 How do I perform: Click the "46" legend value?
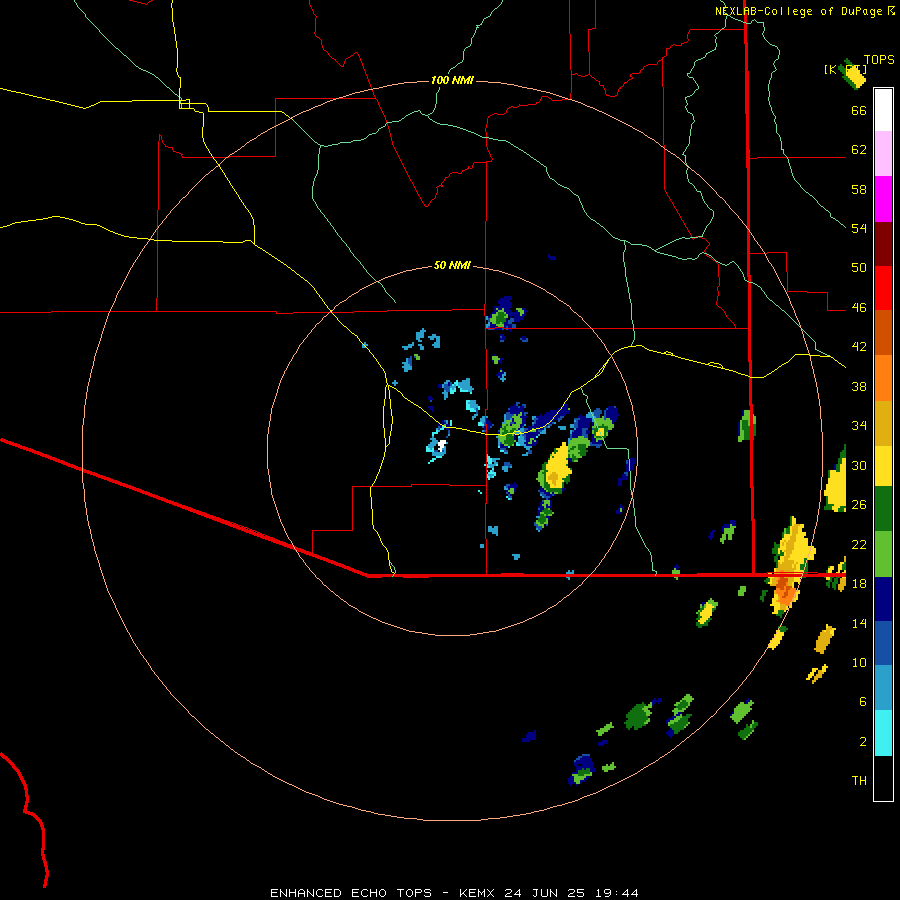coord(859,308)
